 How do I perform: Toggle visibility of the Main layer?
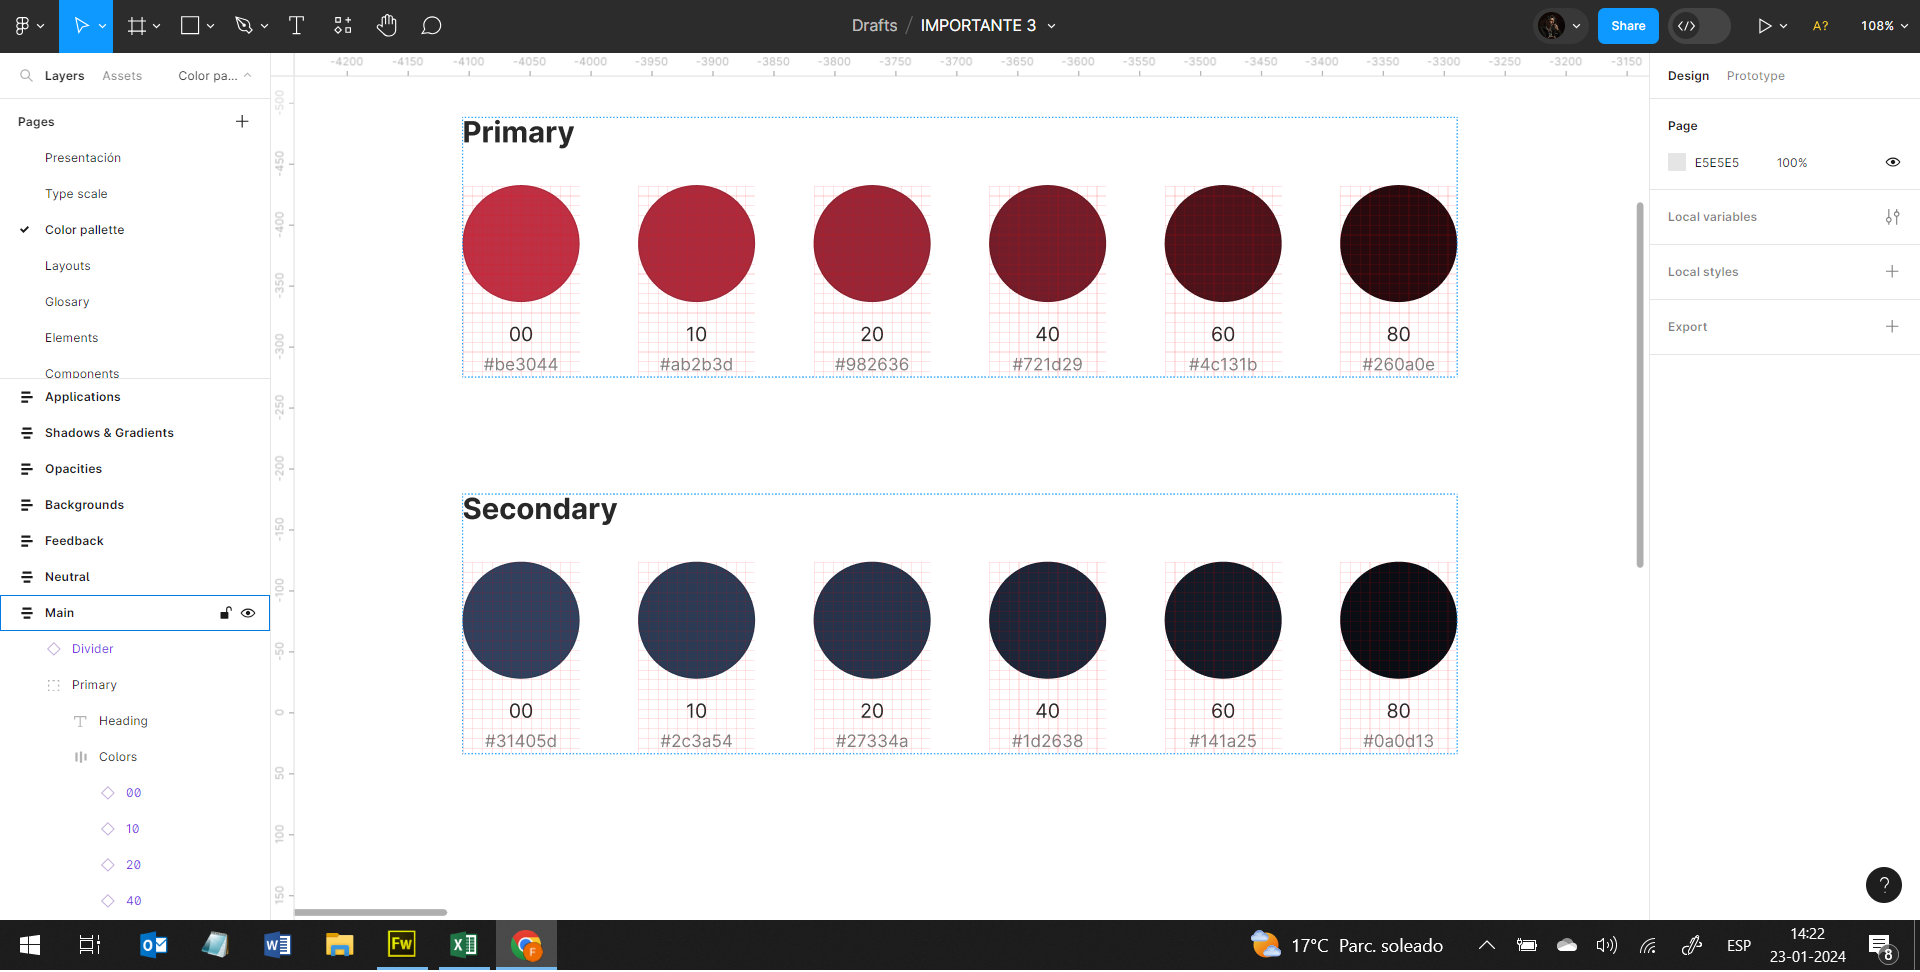click(x=248, y=613)
